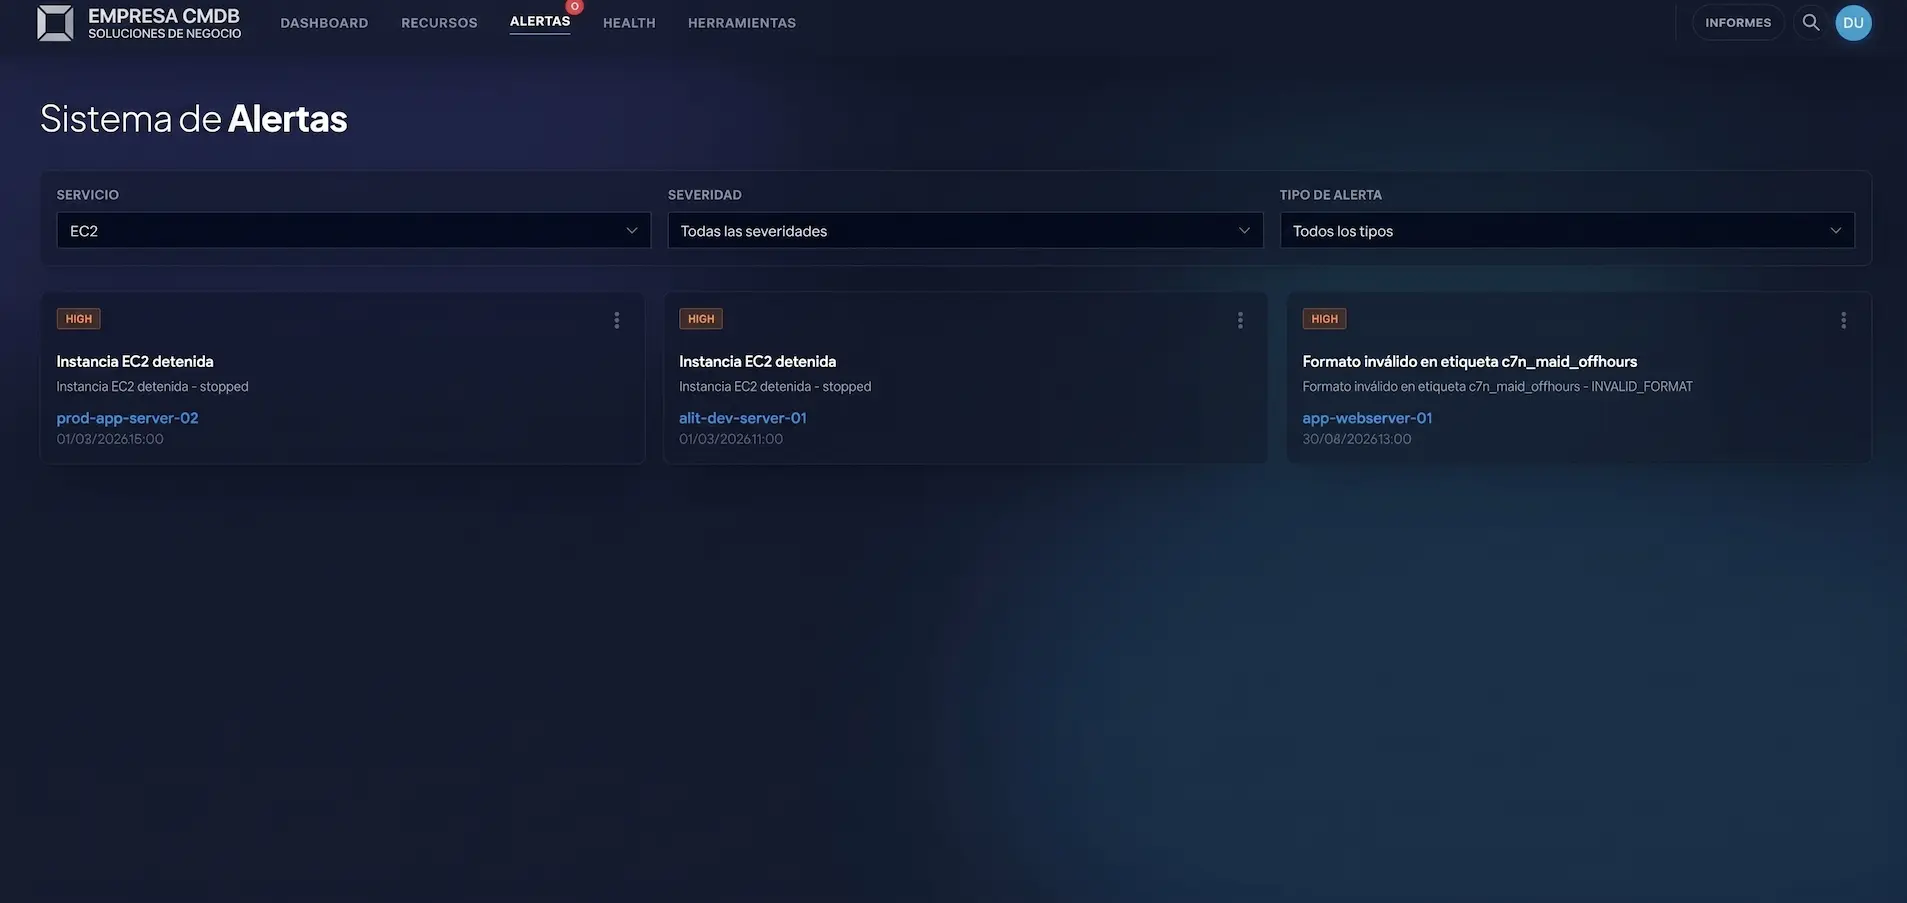This screenshot has height=903, width=1907.
Task: Go to the Dashboard tab
Action: point(324,23)
